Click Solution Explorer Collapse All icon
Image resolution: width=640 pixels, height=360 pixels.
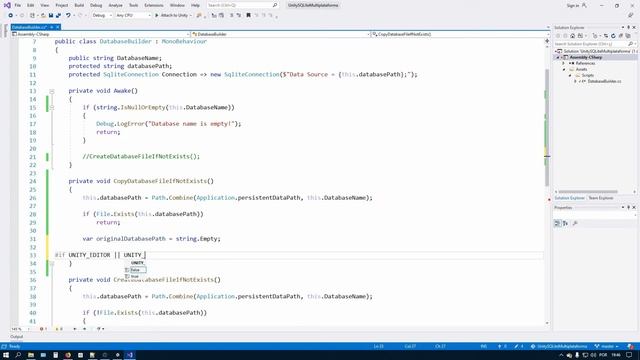click(621, 36)
